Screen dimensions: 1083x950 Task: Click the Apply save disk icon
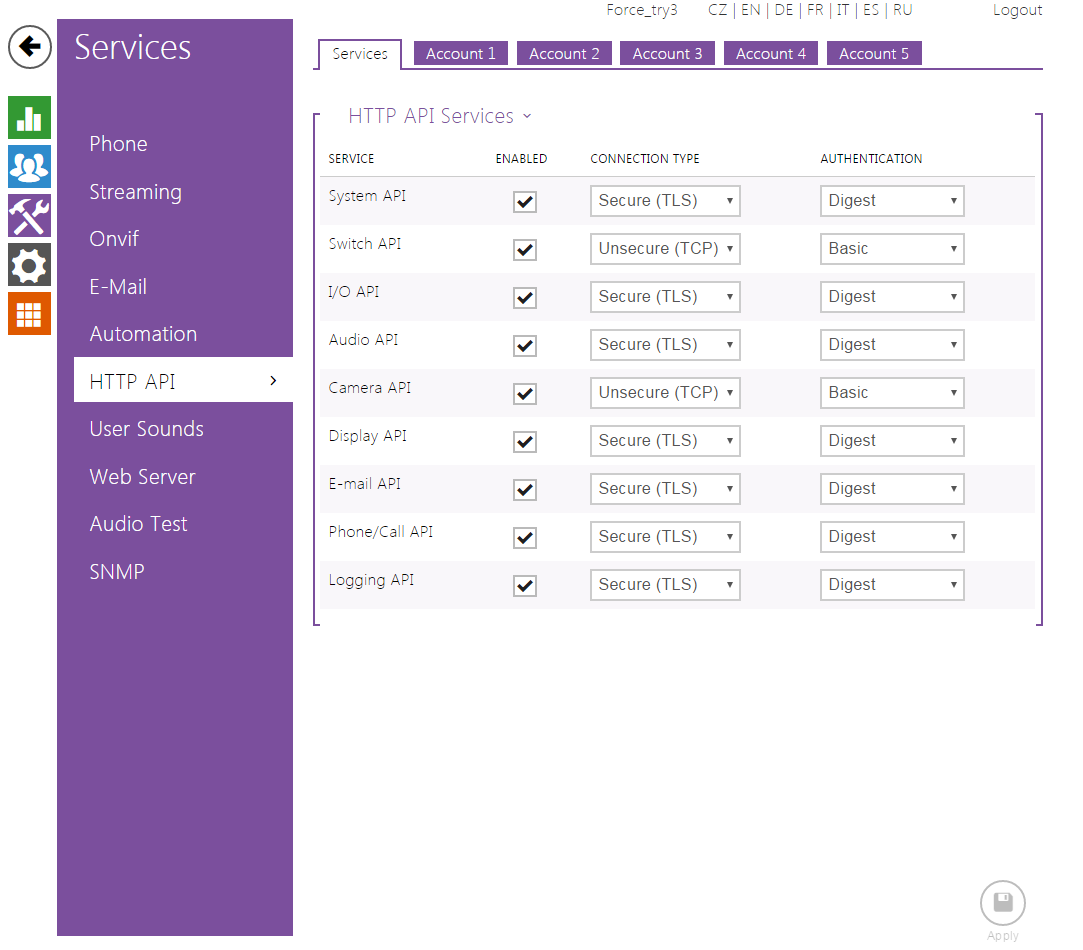coord(1002,903)
